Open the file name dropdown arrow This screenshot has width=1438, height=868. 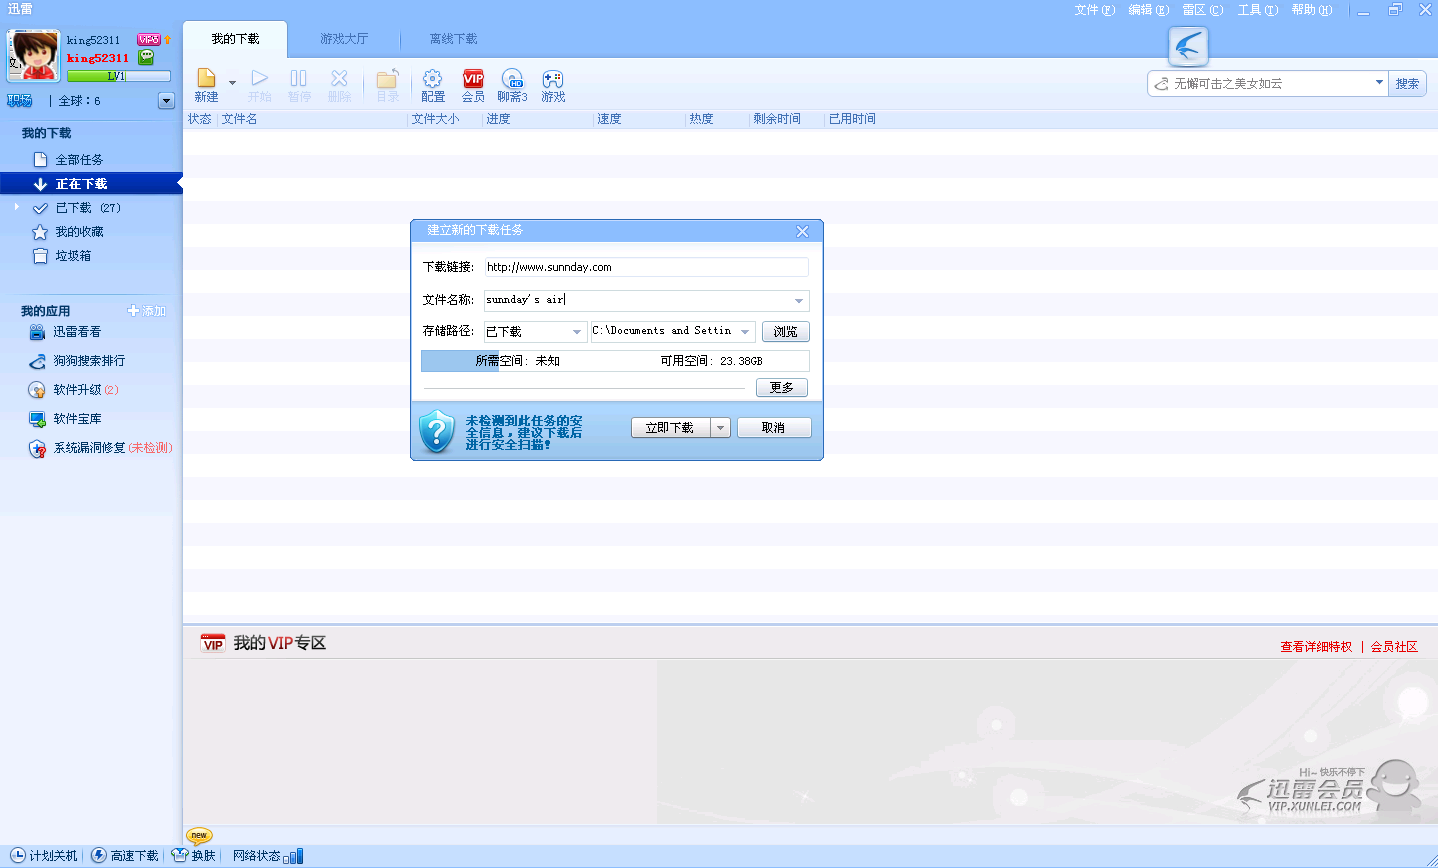(799, 300)
